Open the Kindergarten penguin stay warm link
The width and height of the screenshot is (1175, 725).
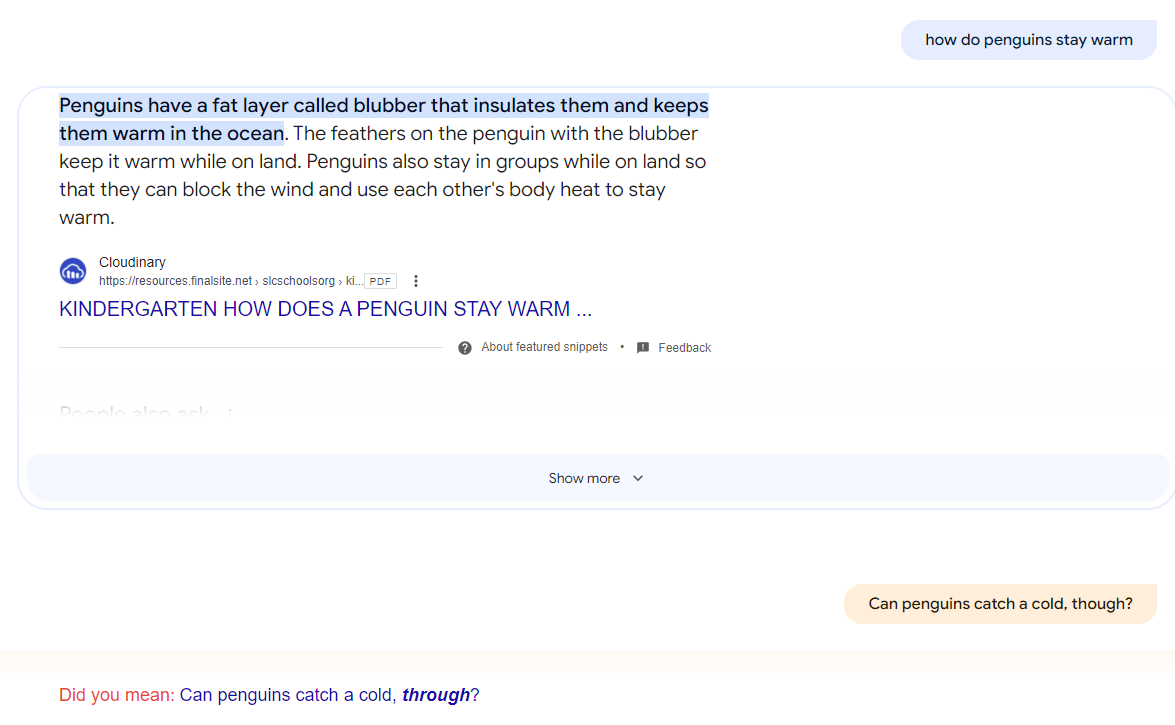coord(325,309)
